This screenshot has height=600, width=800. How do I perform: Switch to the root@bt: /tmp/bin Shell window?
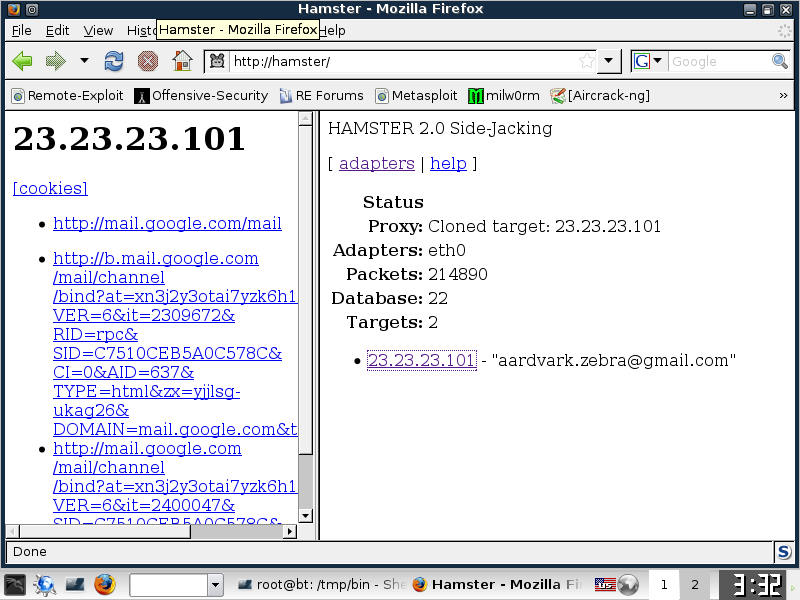(x=321, y=584)
